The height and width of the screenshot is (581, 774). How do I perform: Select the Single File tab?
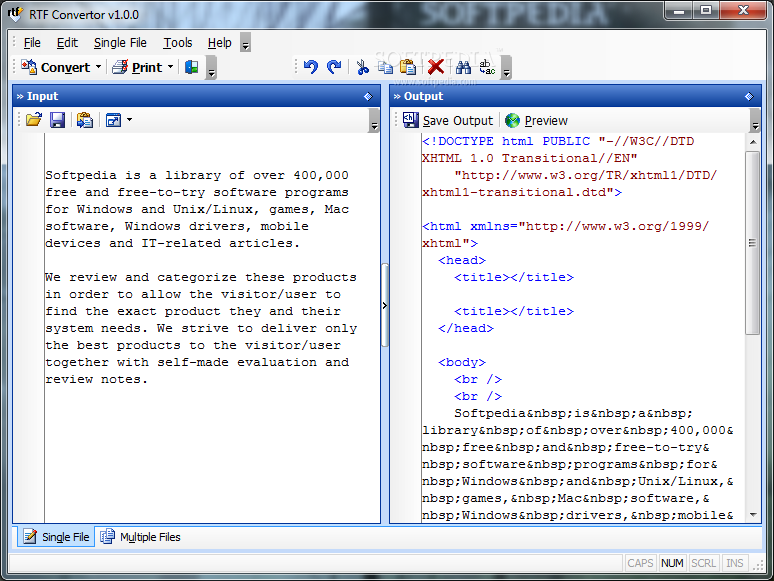(x=56, y=537)
